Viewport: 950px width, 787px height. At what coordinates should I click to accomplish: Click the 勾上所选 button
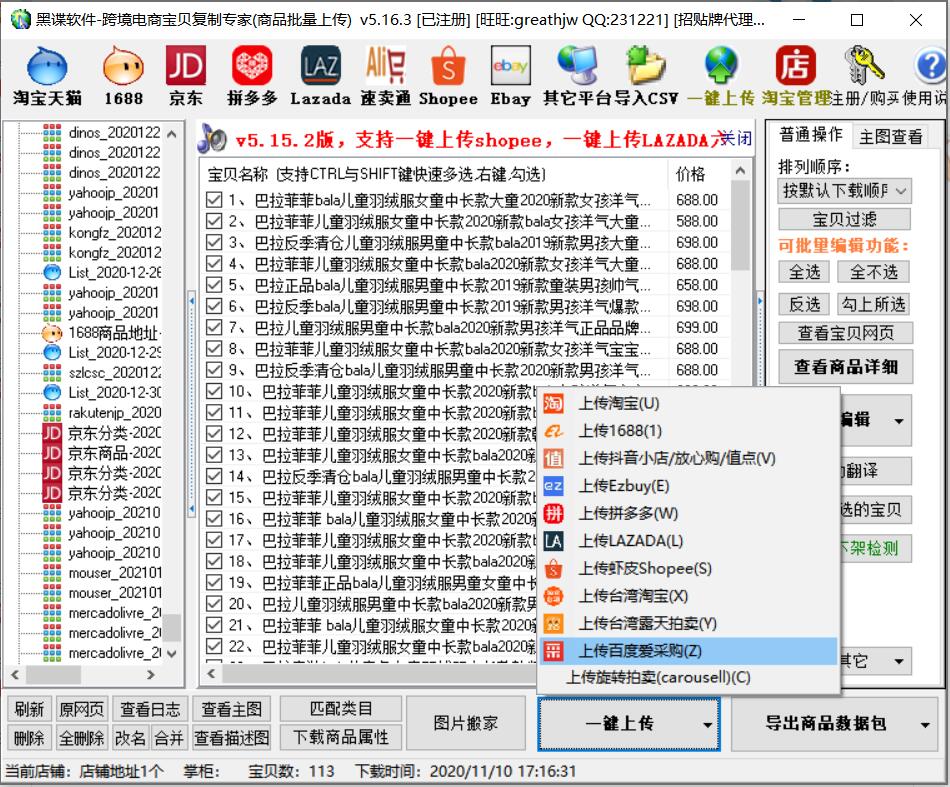[873, 304]
